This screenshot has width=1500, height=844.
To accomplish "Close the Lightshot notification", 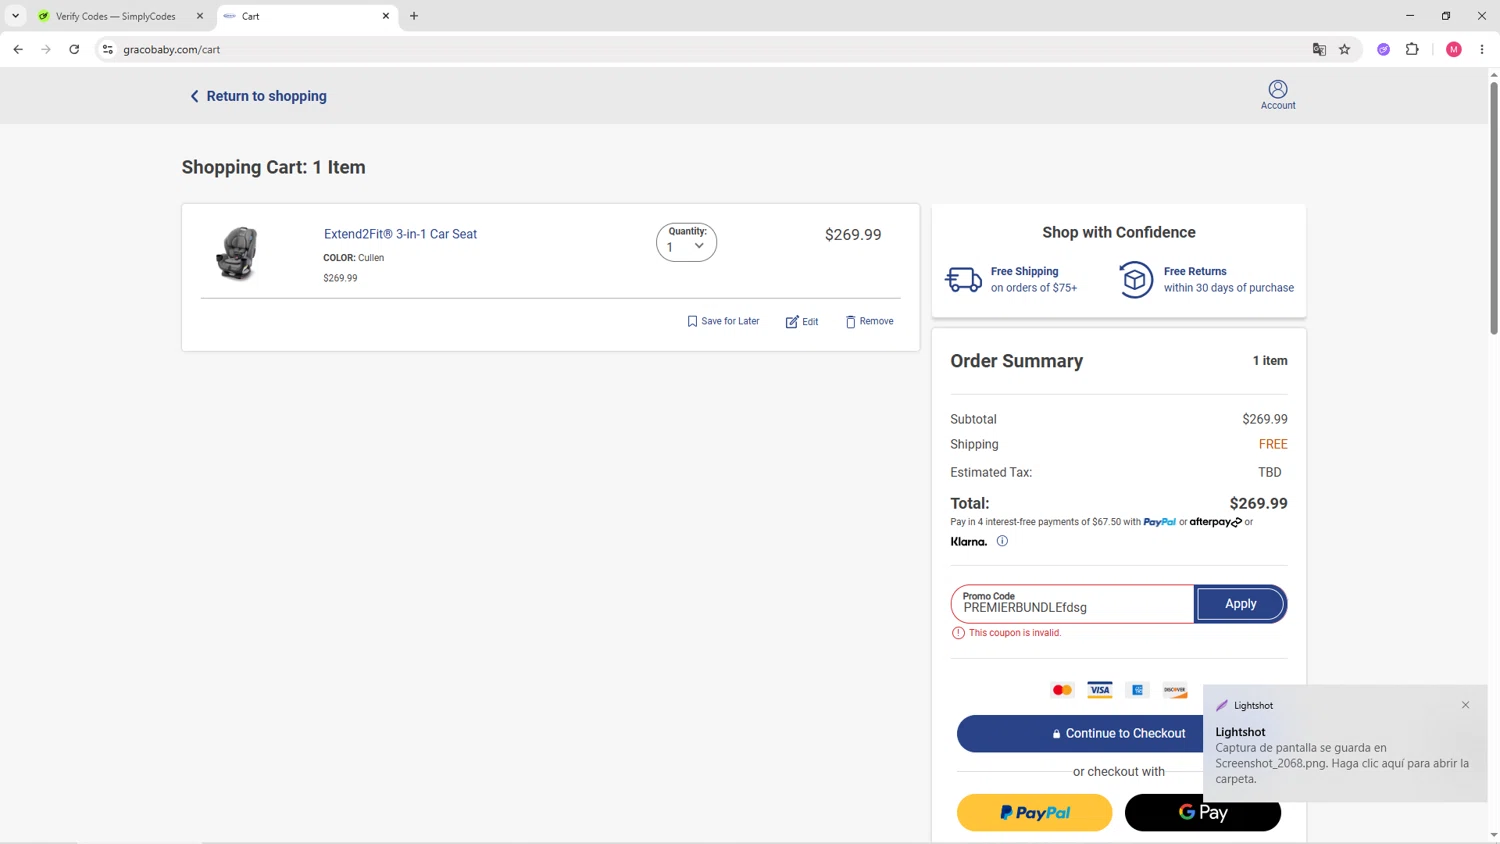I will [1465, 705].
